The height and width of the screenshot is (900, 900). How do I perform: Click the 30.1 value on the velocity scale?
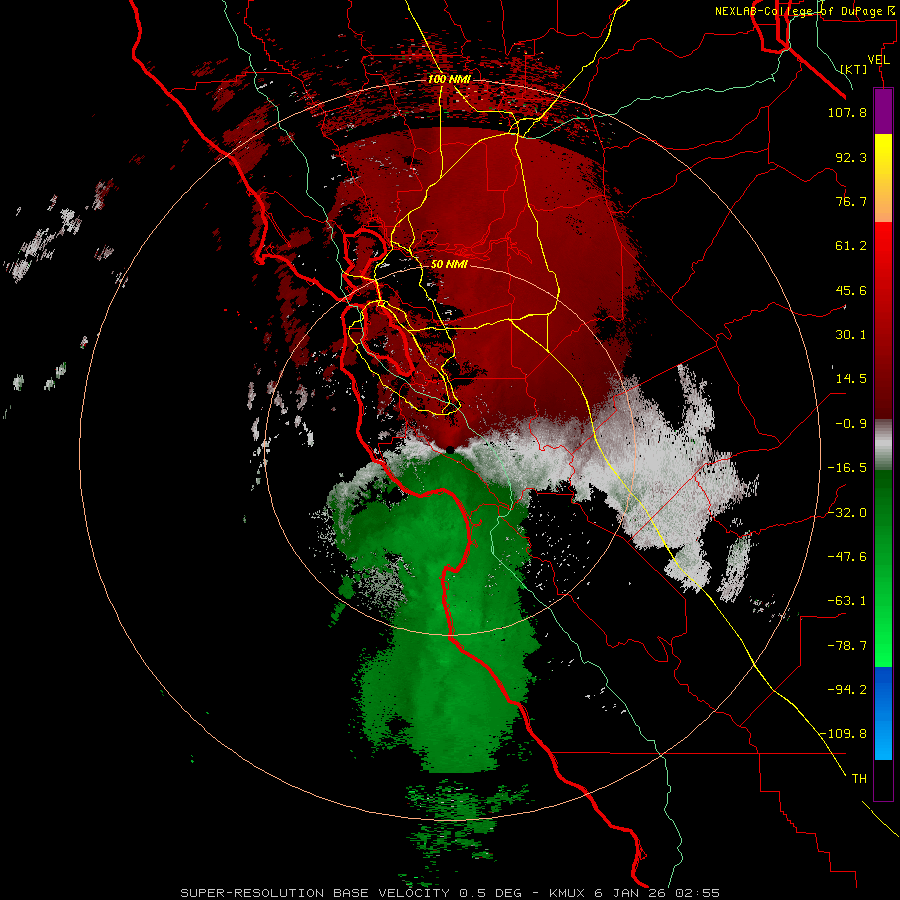click(x=851, y=335)
